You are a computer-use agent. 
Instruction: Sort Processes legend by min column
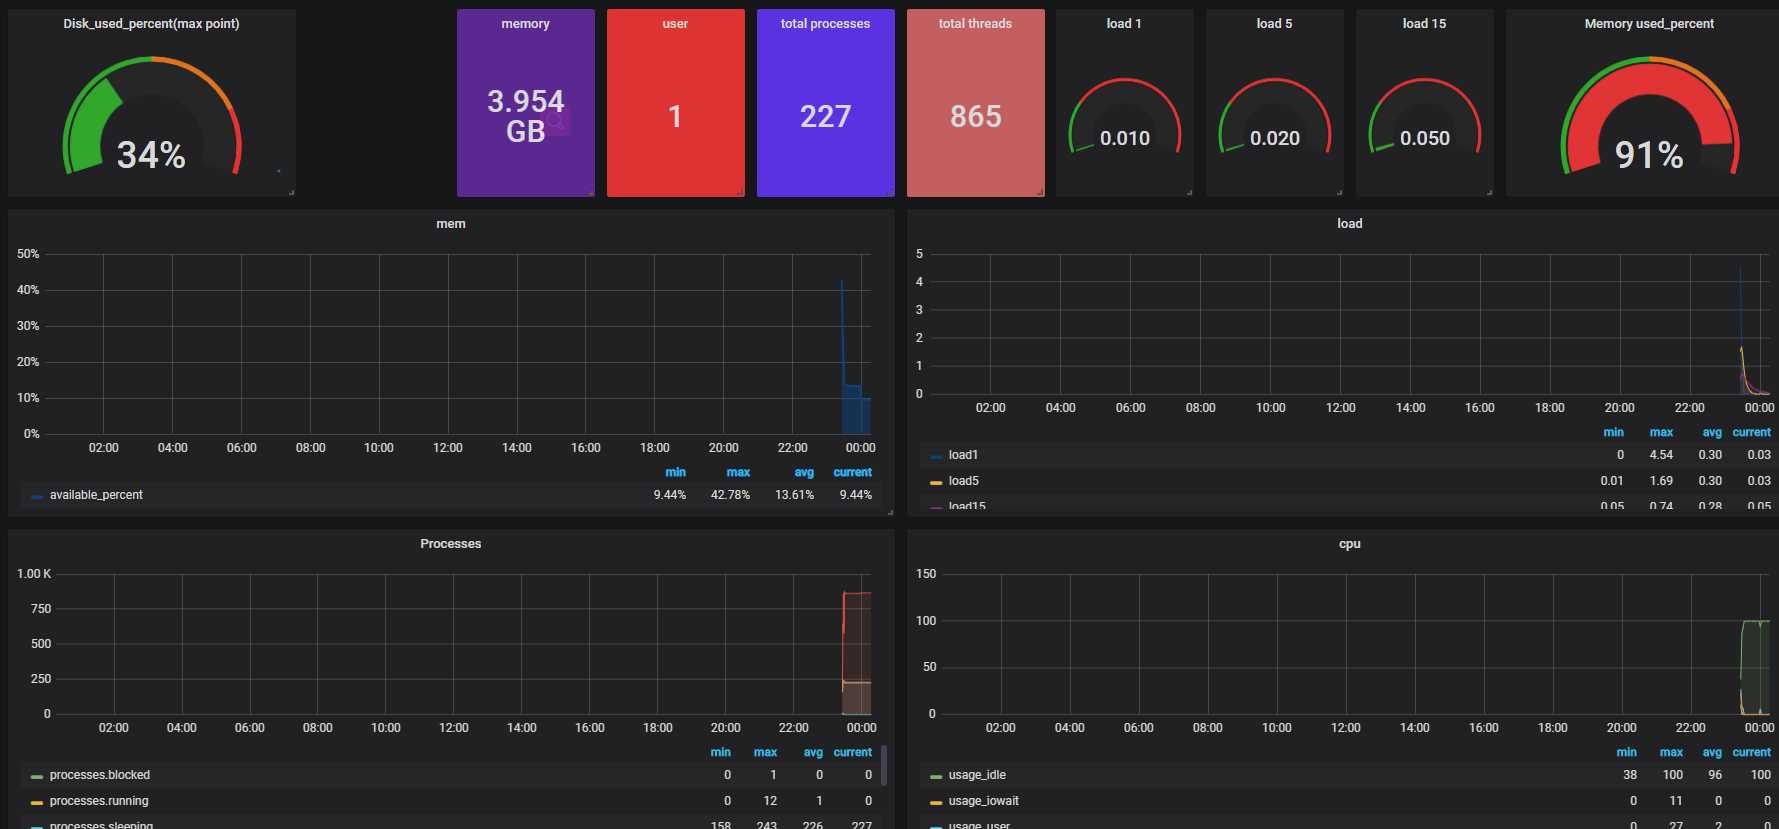[x=720, y=752]
